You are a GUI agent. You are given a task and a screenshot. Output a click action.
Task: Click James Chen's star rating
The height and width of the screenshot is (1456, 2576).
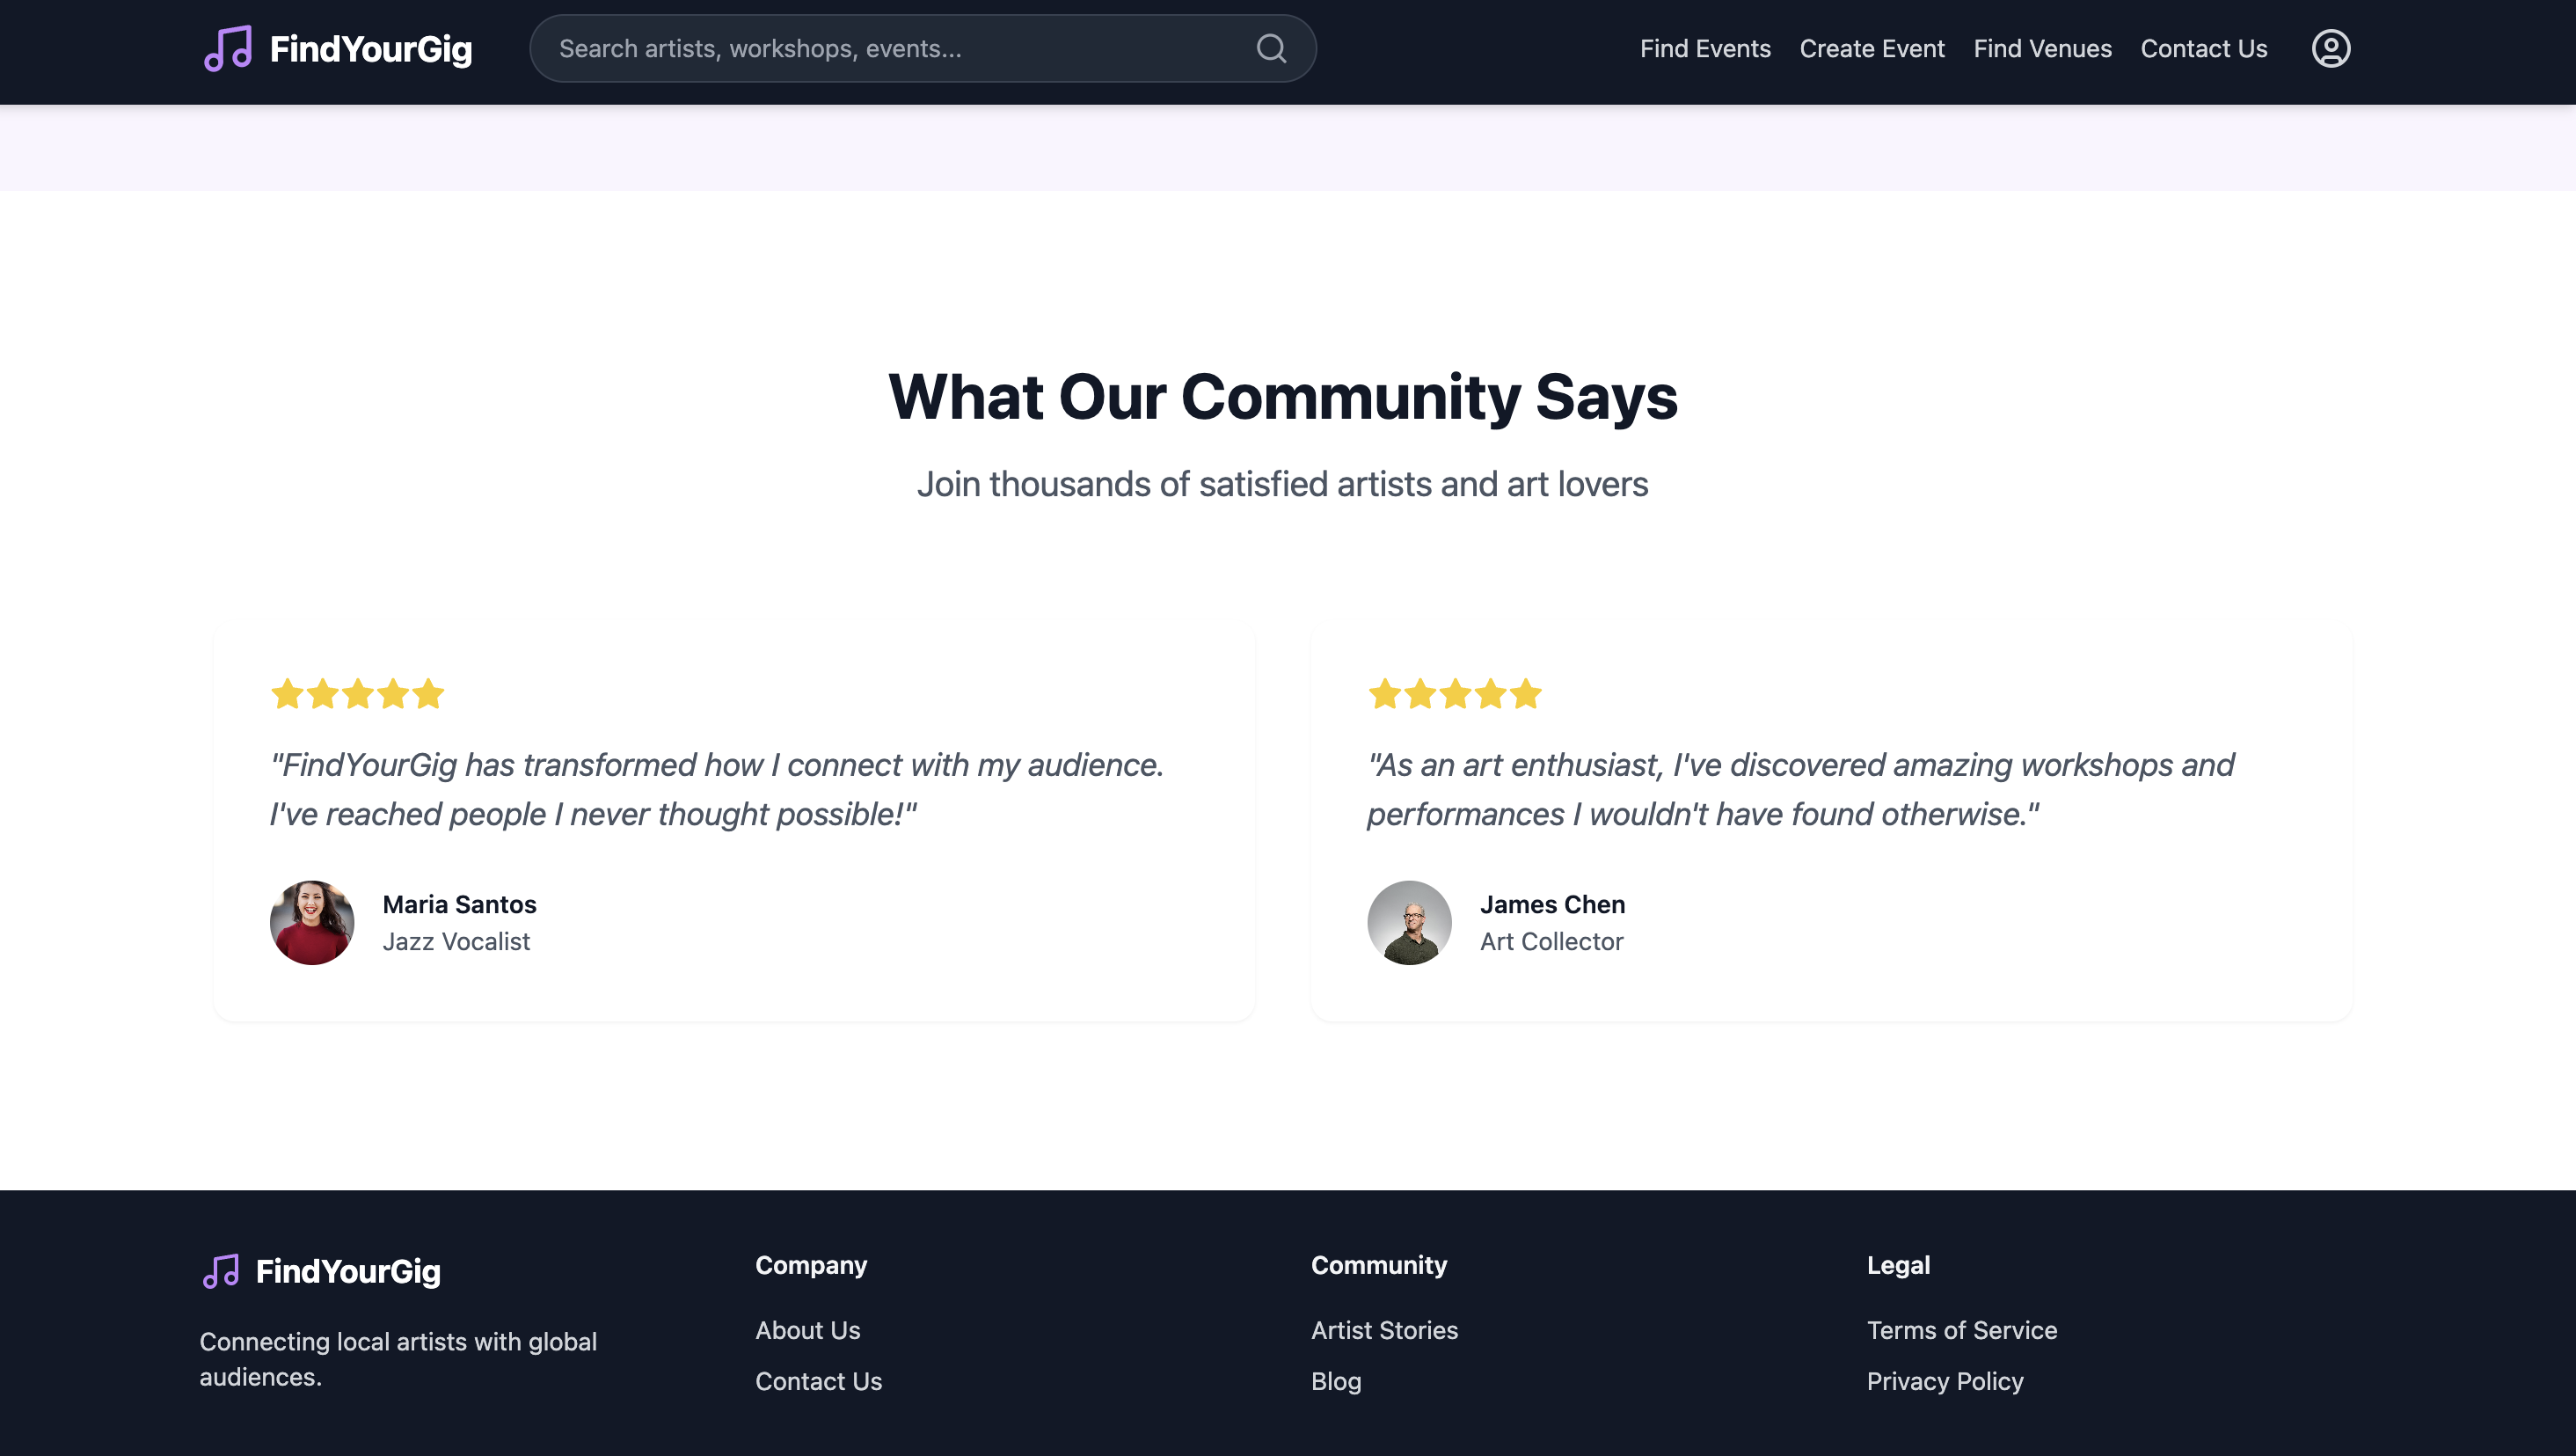point(1454,693)
